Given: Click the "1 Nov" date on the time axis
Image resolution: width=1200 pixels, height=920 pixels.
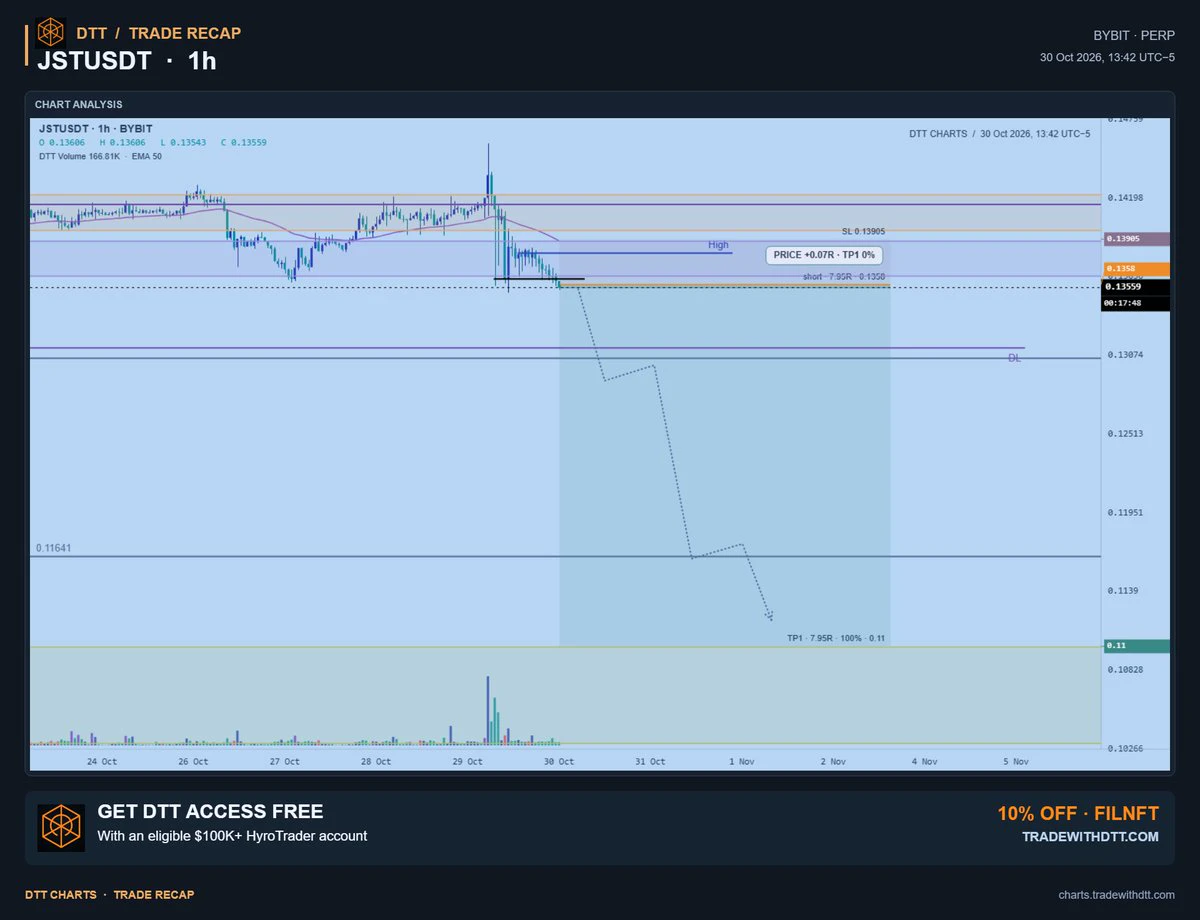Looking at the screenshot, I should point(742,761).
